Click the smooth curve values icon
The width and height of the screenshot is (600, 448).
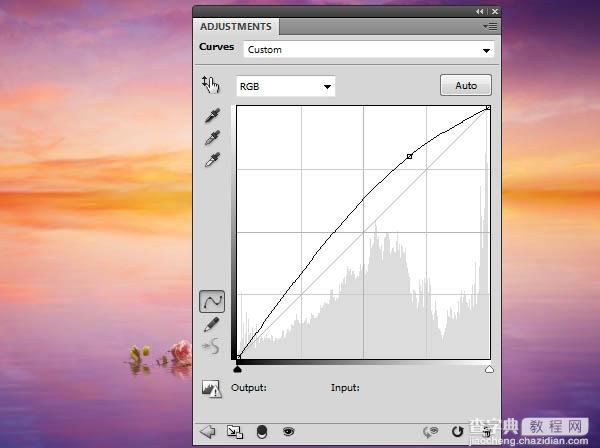click(211, 346)
